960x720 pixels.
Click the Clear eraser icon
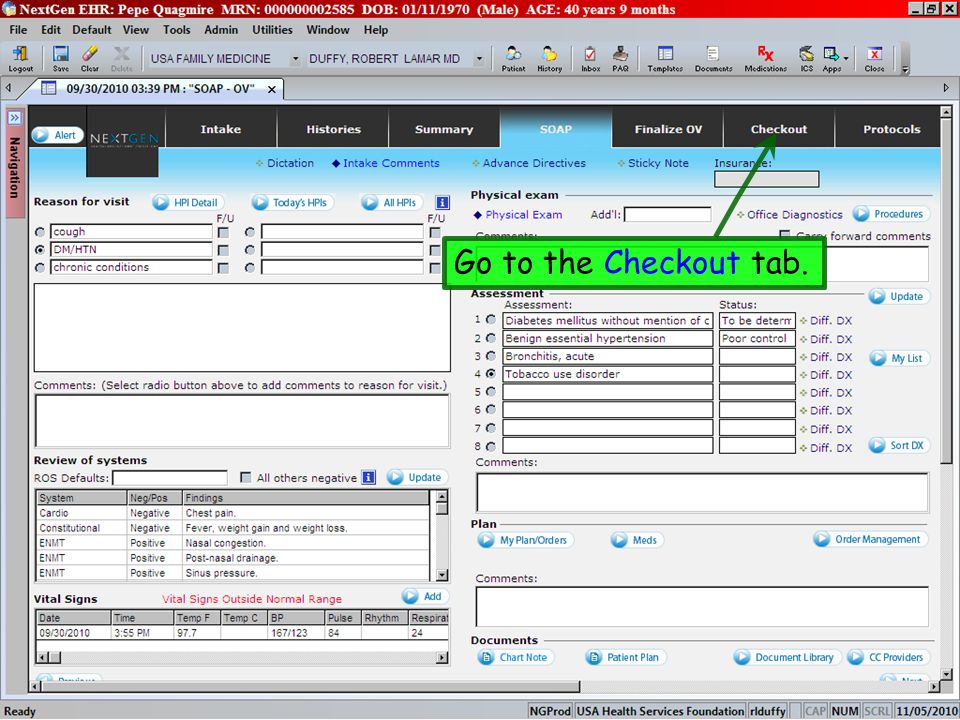tap(89, 59)
